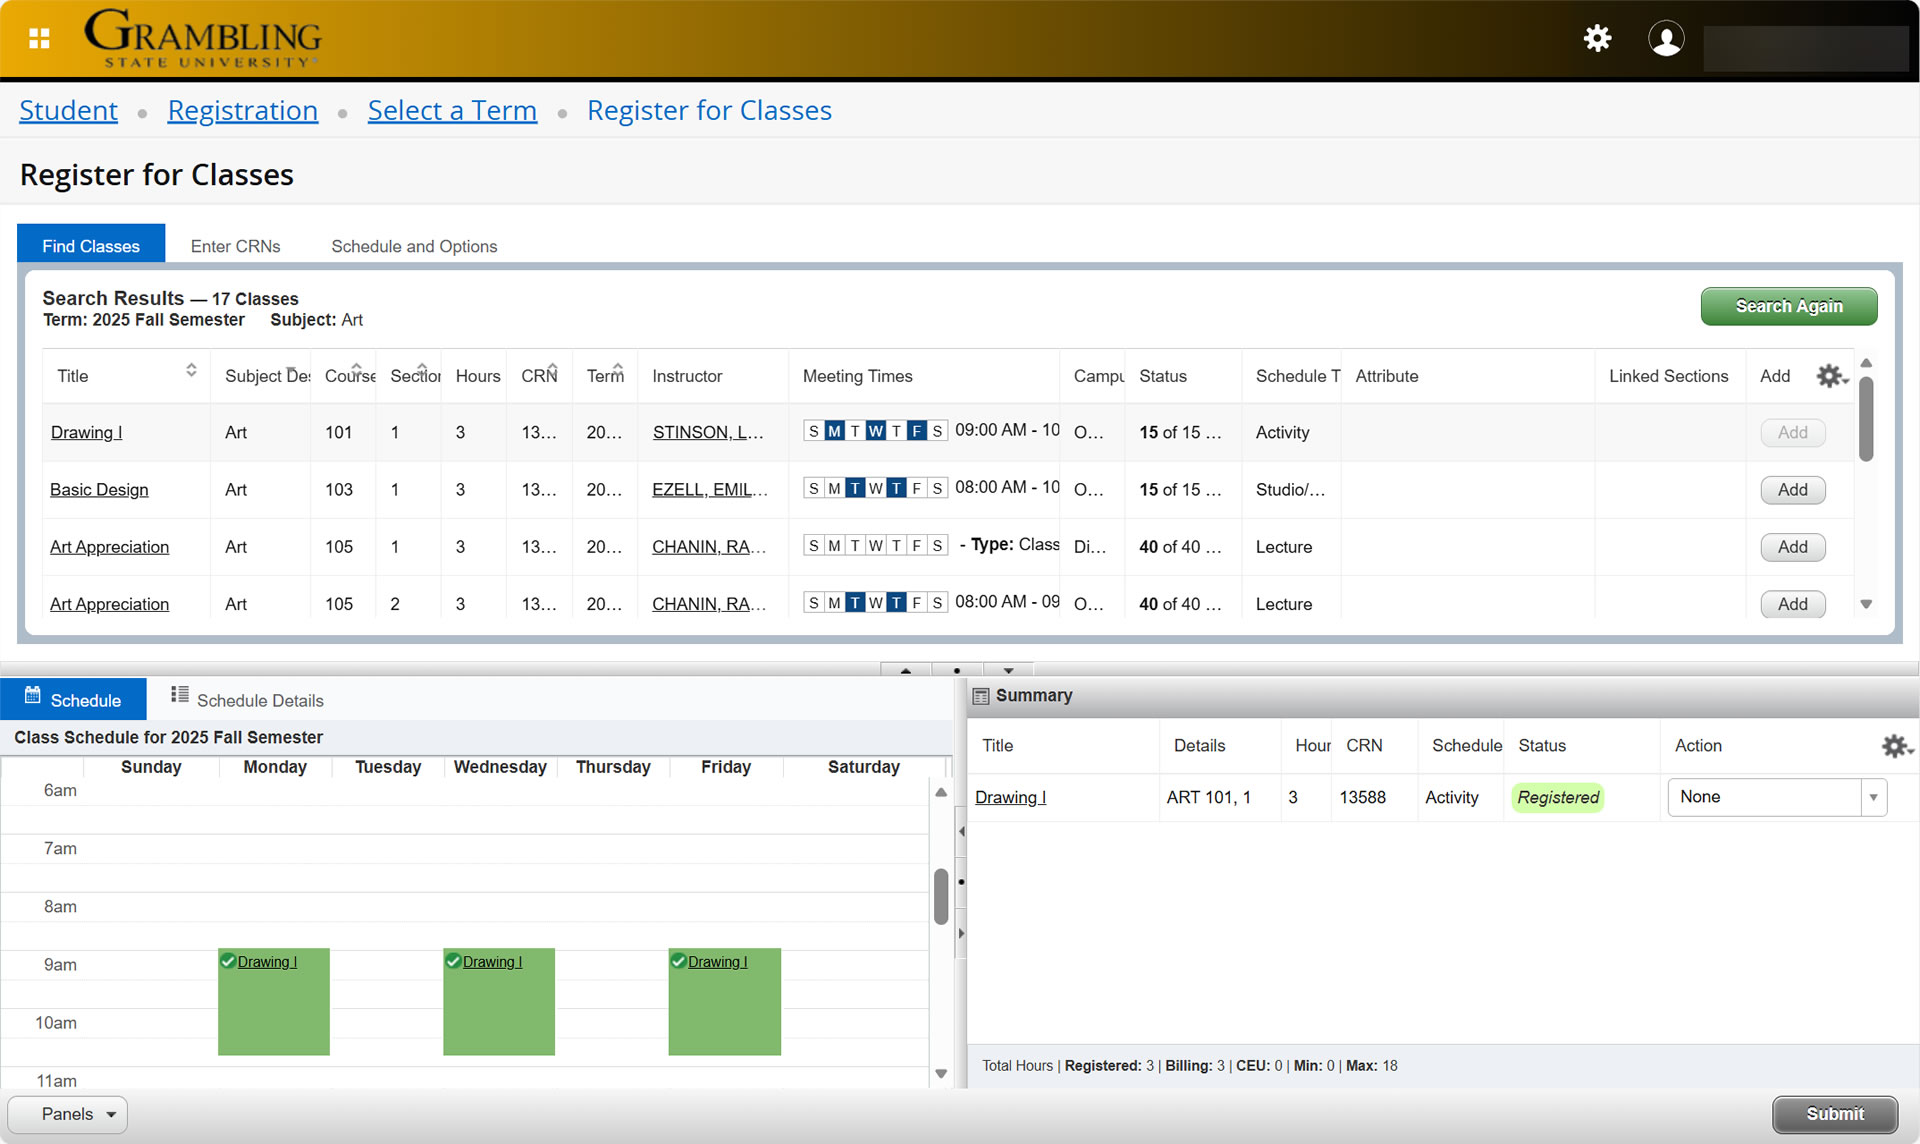
Task: Open the application menu grid icon
Action: tap(39, 38)
